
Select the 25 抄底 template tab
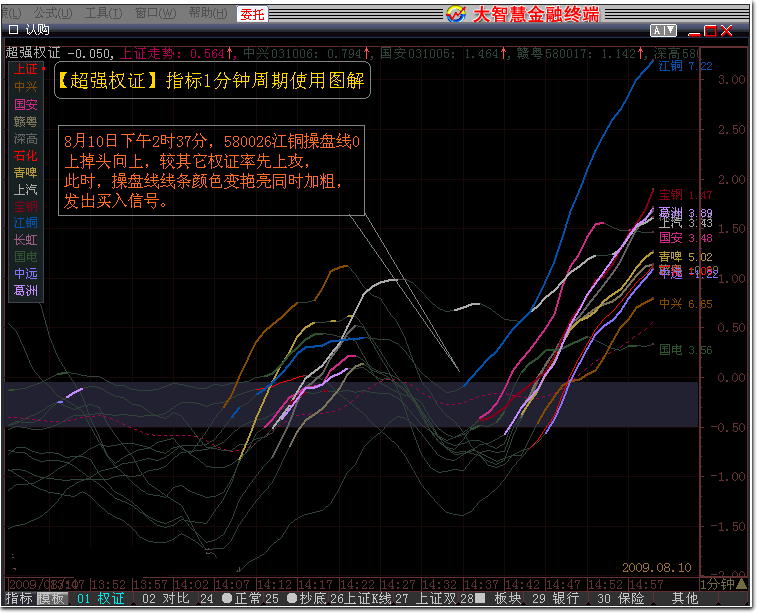pyautogui.click(x=297, y=599)
